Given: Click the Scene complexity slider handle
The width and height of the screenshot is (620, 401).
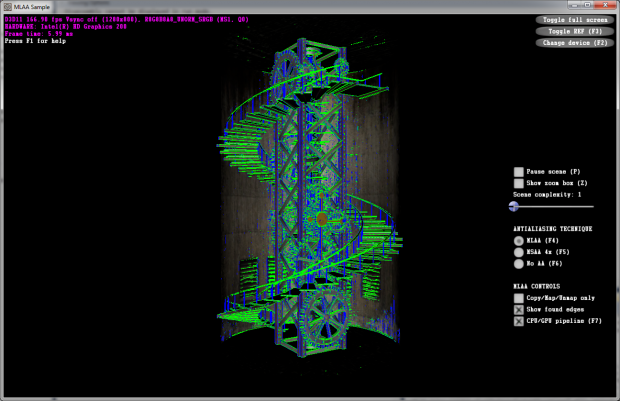Looking at the screenshot, I should pos(513,206).
